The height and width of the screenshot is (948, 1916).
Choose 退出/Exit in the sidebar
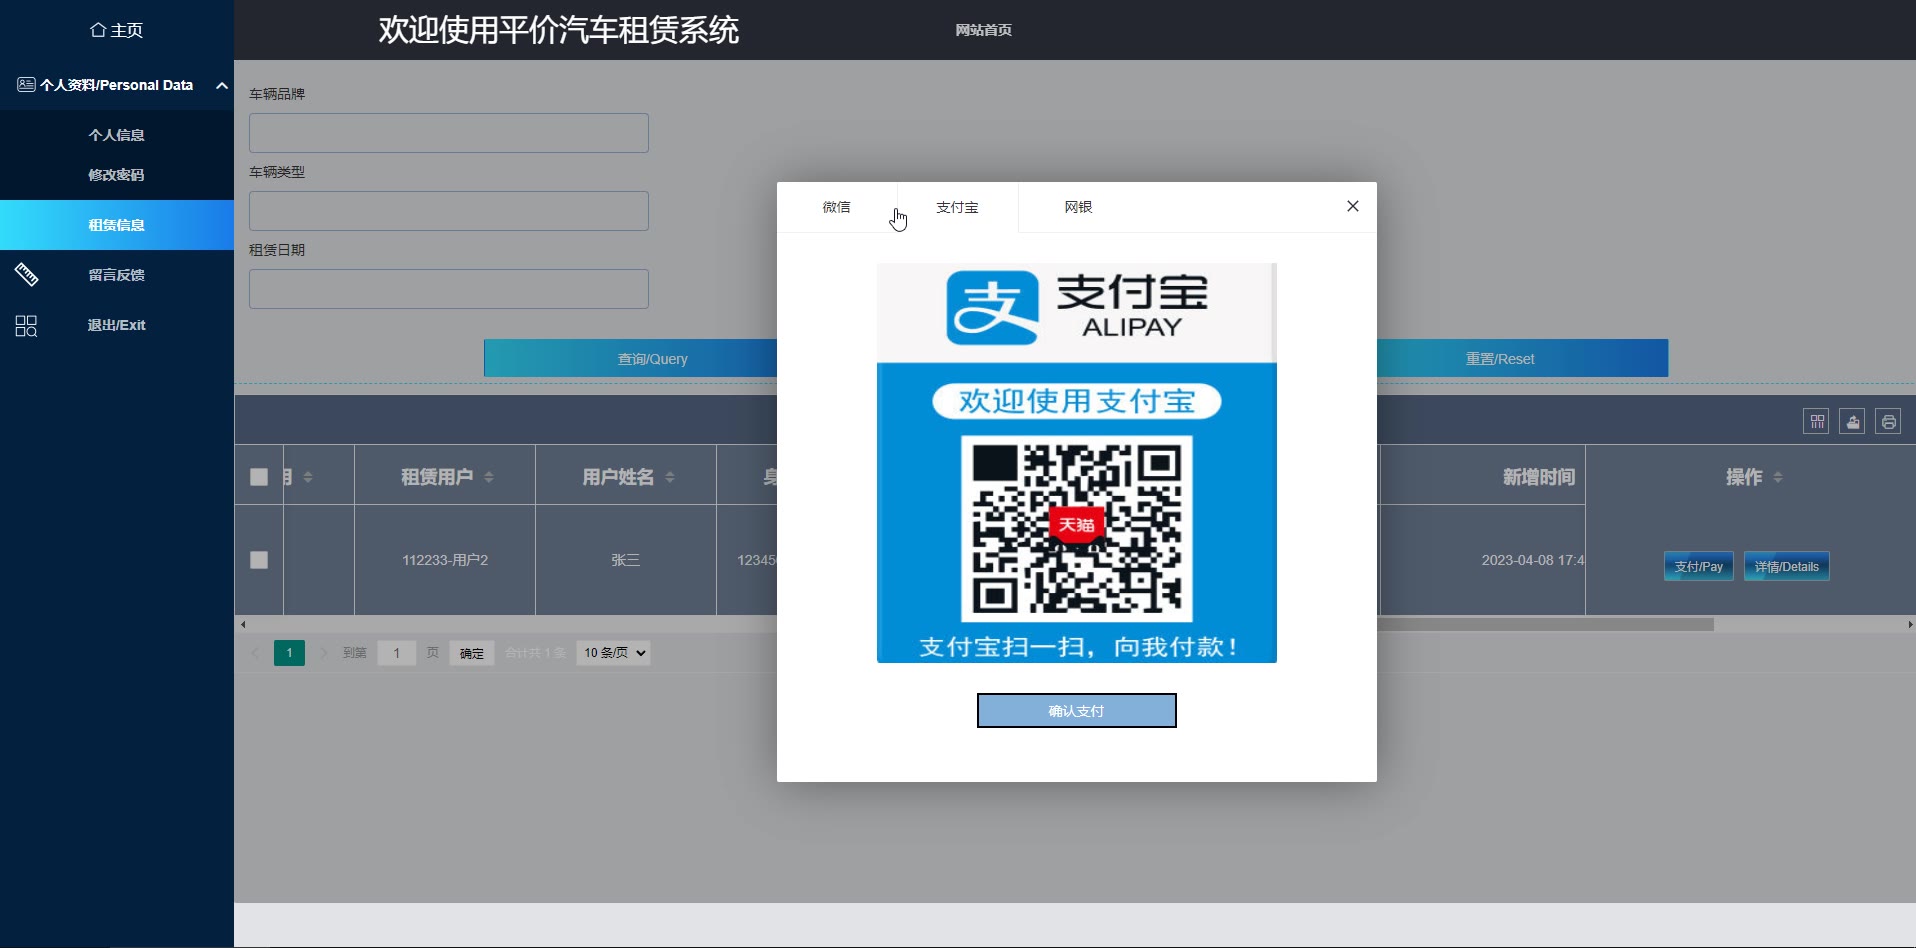coord(116,325)
